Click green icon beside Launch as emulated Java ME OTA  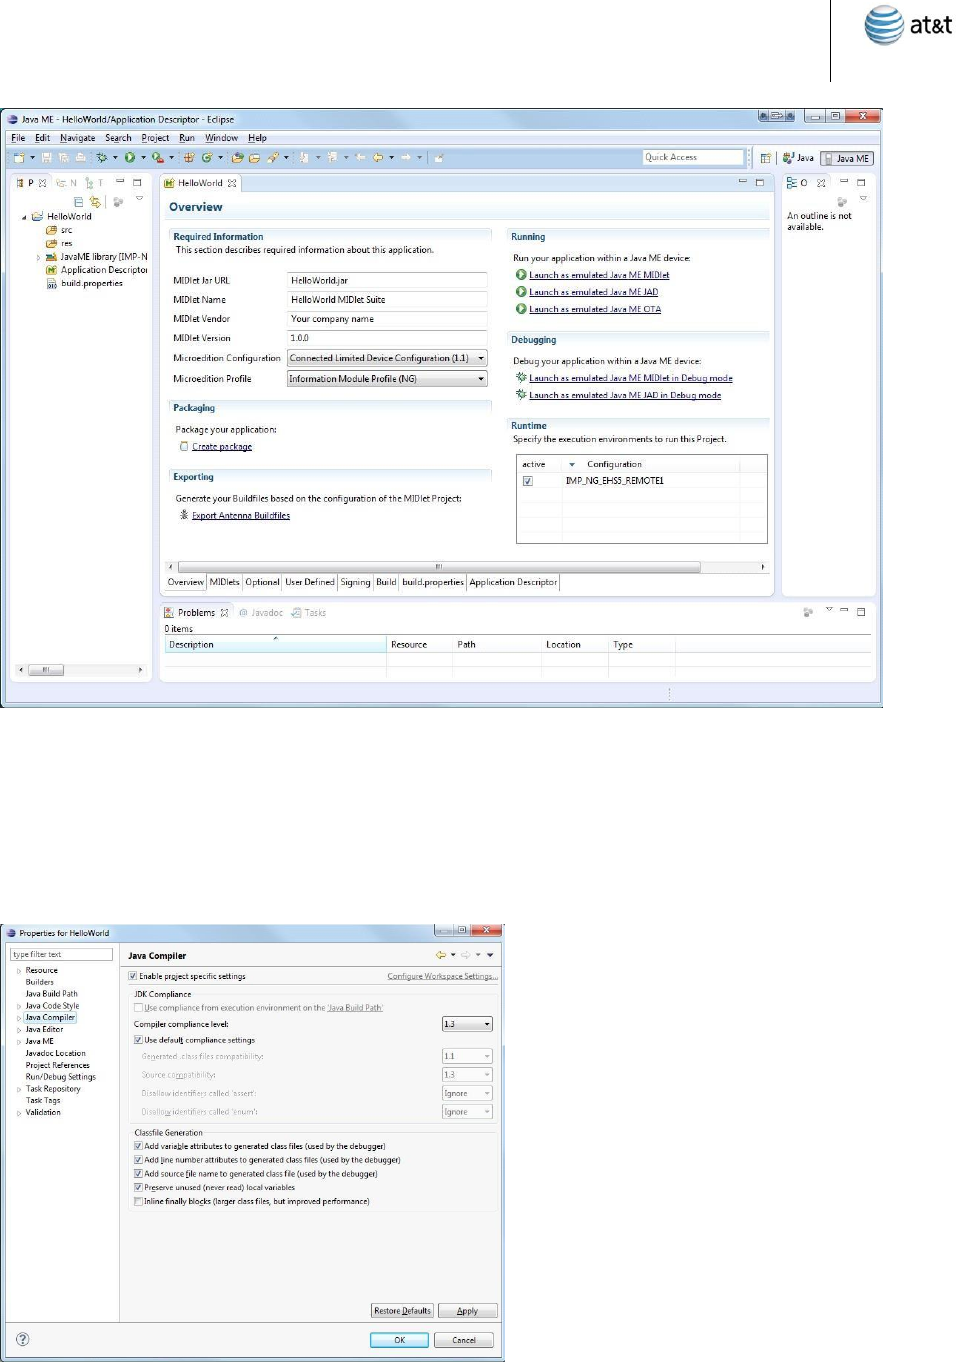click(x=521, y=308)
